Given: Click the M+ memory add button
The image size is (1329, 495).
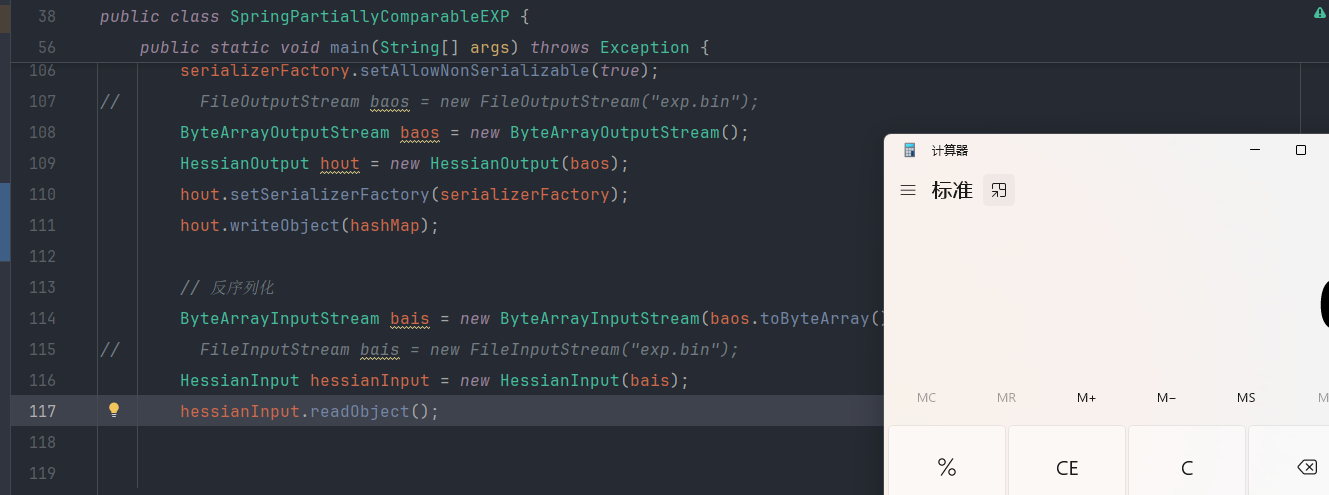Looking at the screenshot, I should [1087, 398].
